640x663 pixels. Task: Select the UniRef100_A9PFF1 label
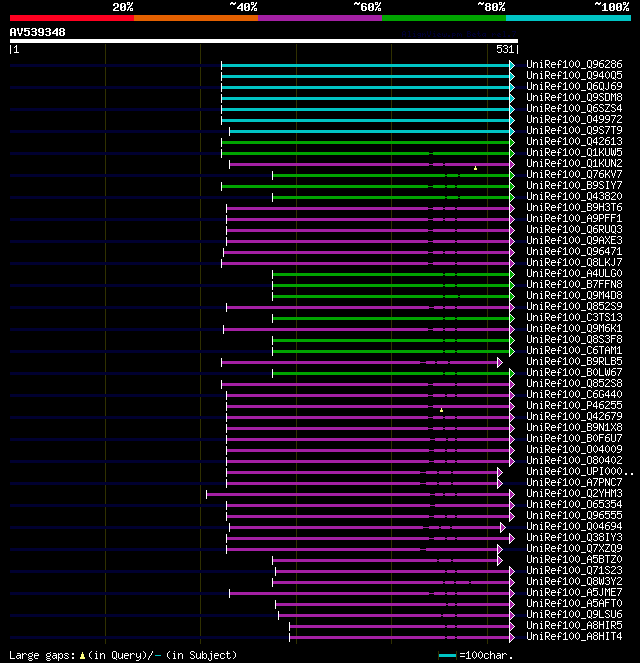point(574,218)
